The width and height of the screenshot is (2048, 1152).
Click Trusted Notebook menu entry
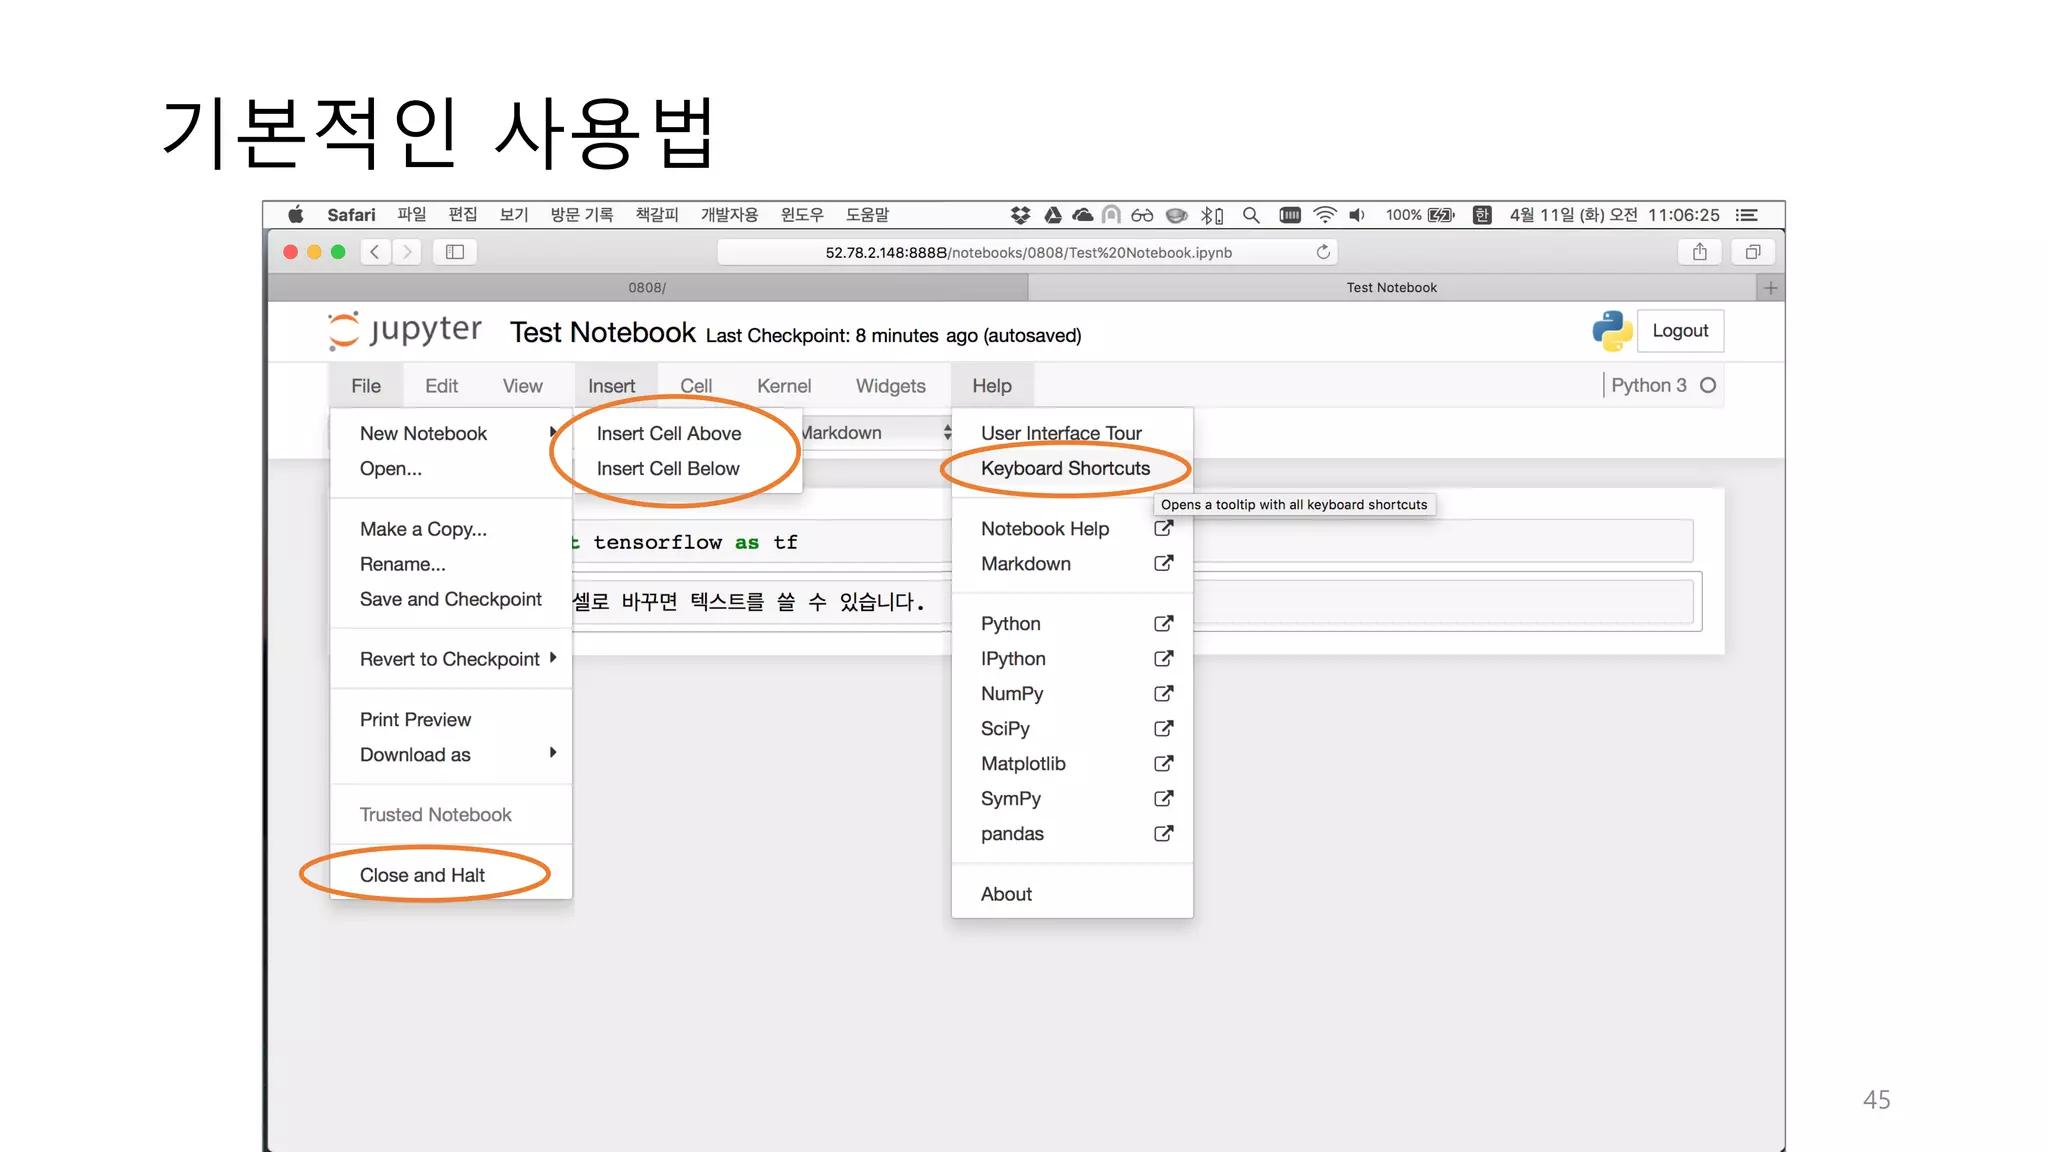tap(436, 814)
